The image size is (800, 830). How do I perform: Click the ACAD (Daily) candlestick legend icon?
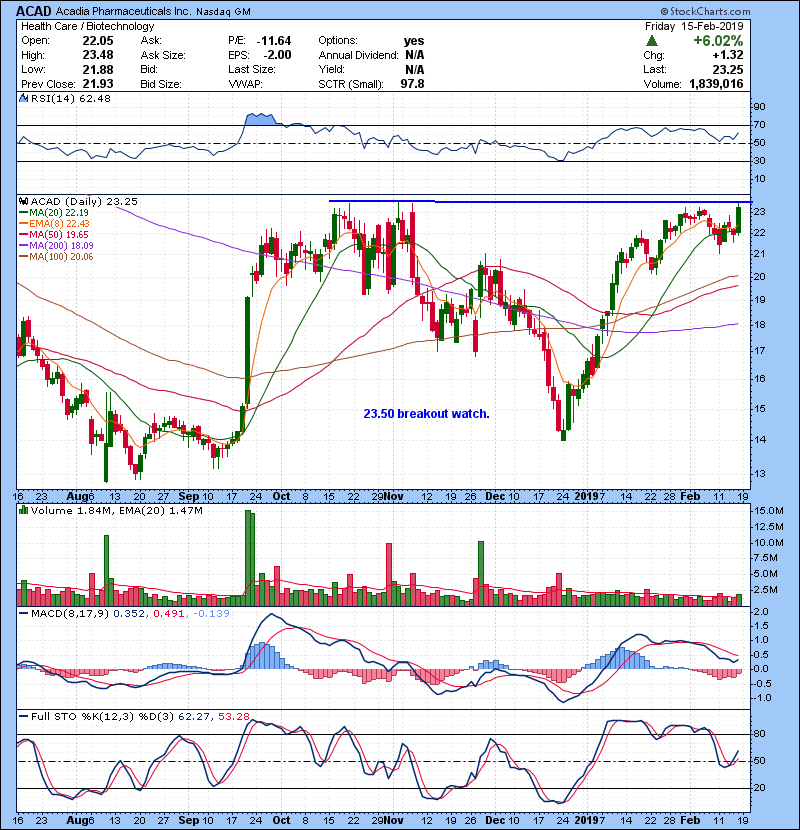coord(23,201)
